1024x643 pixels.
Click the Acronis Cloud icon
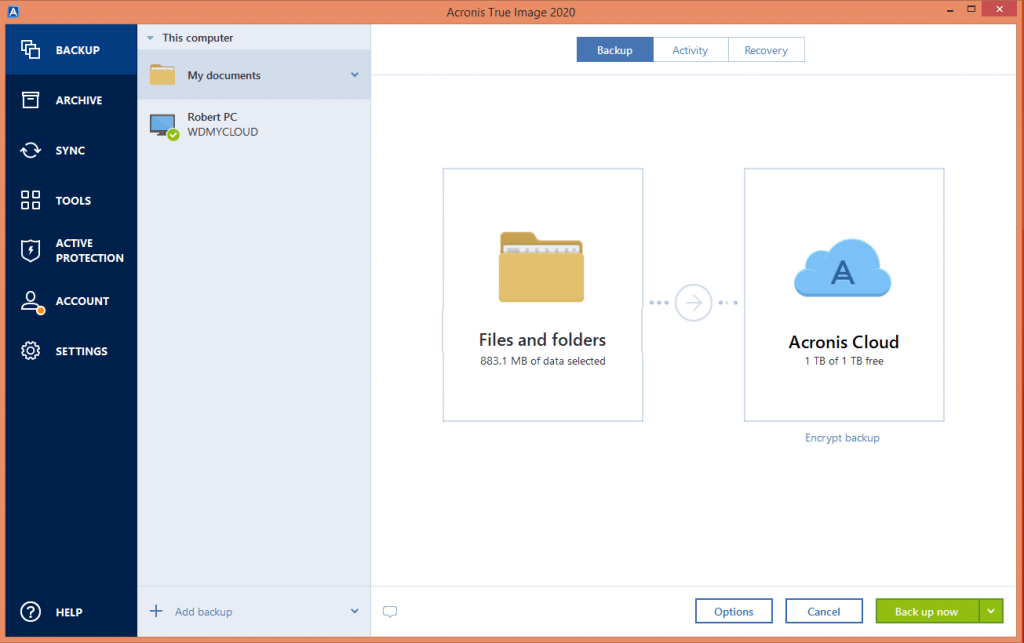click(842, 268)
